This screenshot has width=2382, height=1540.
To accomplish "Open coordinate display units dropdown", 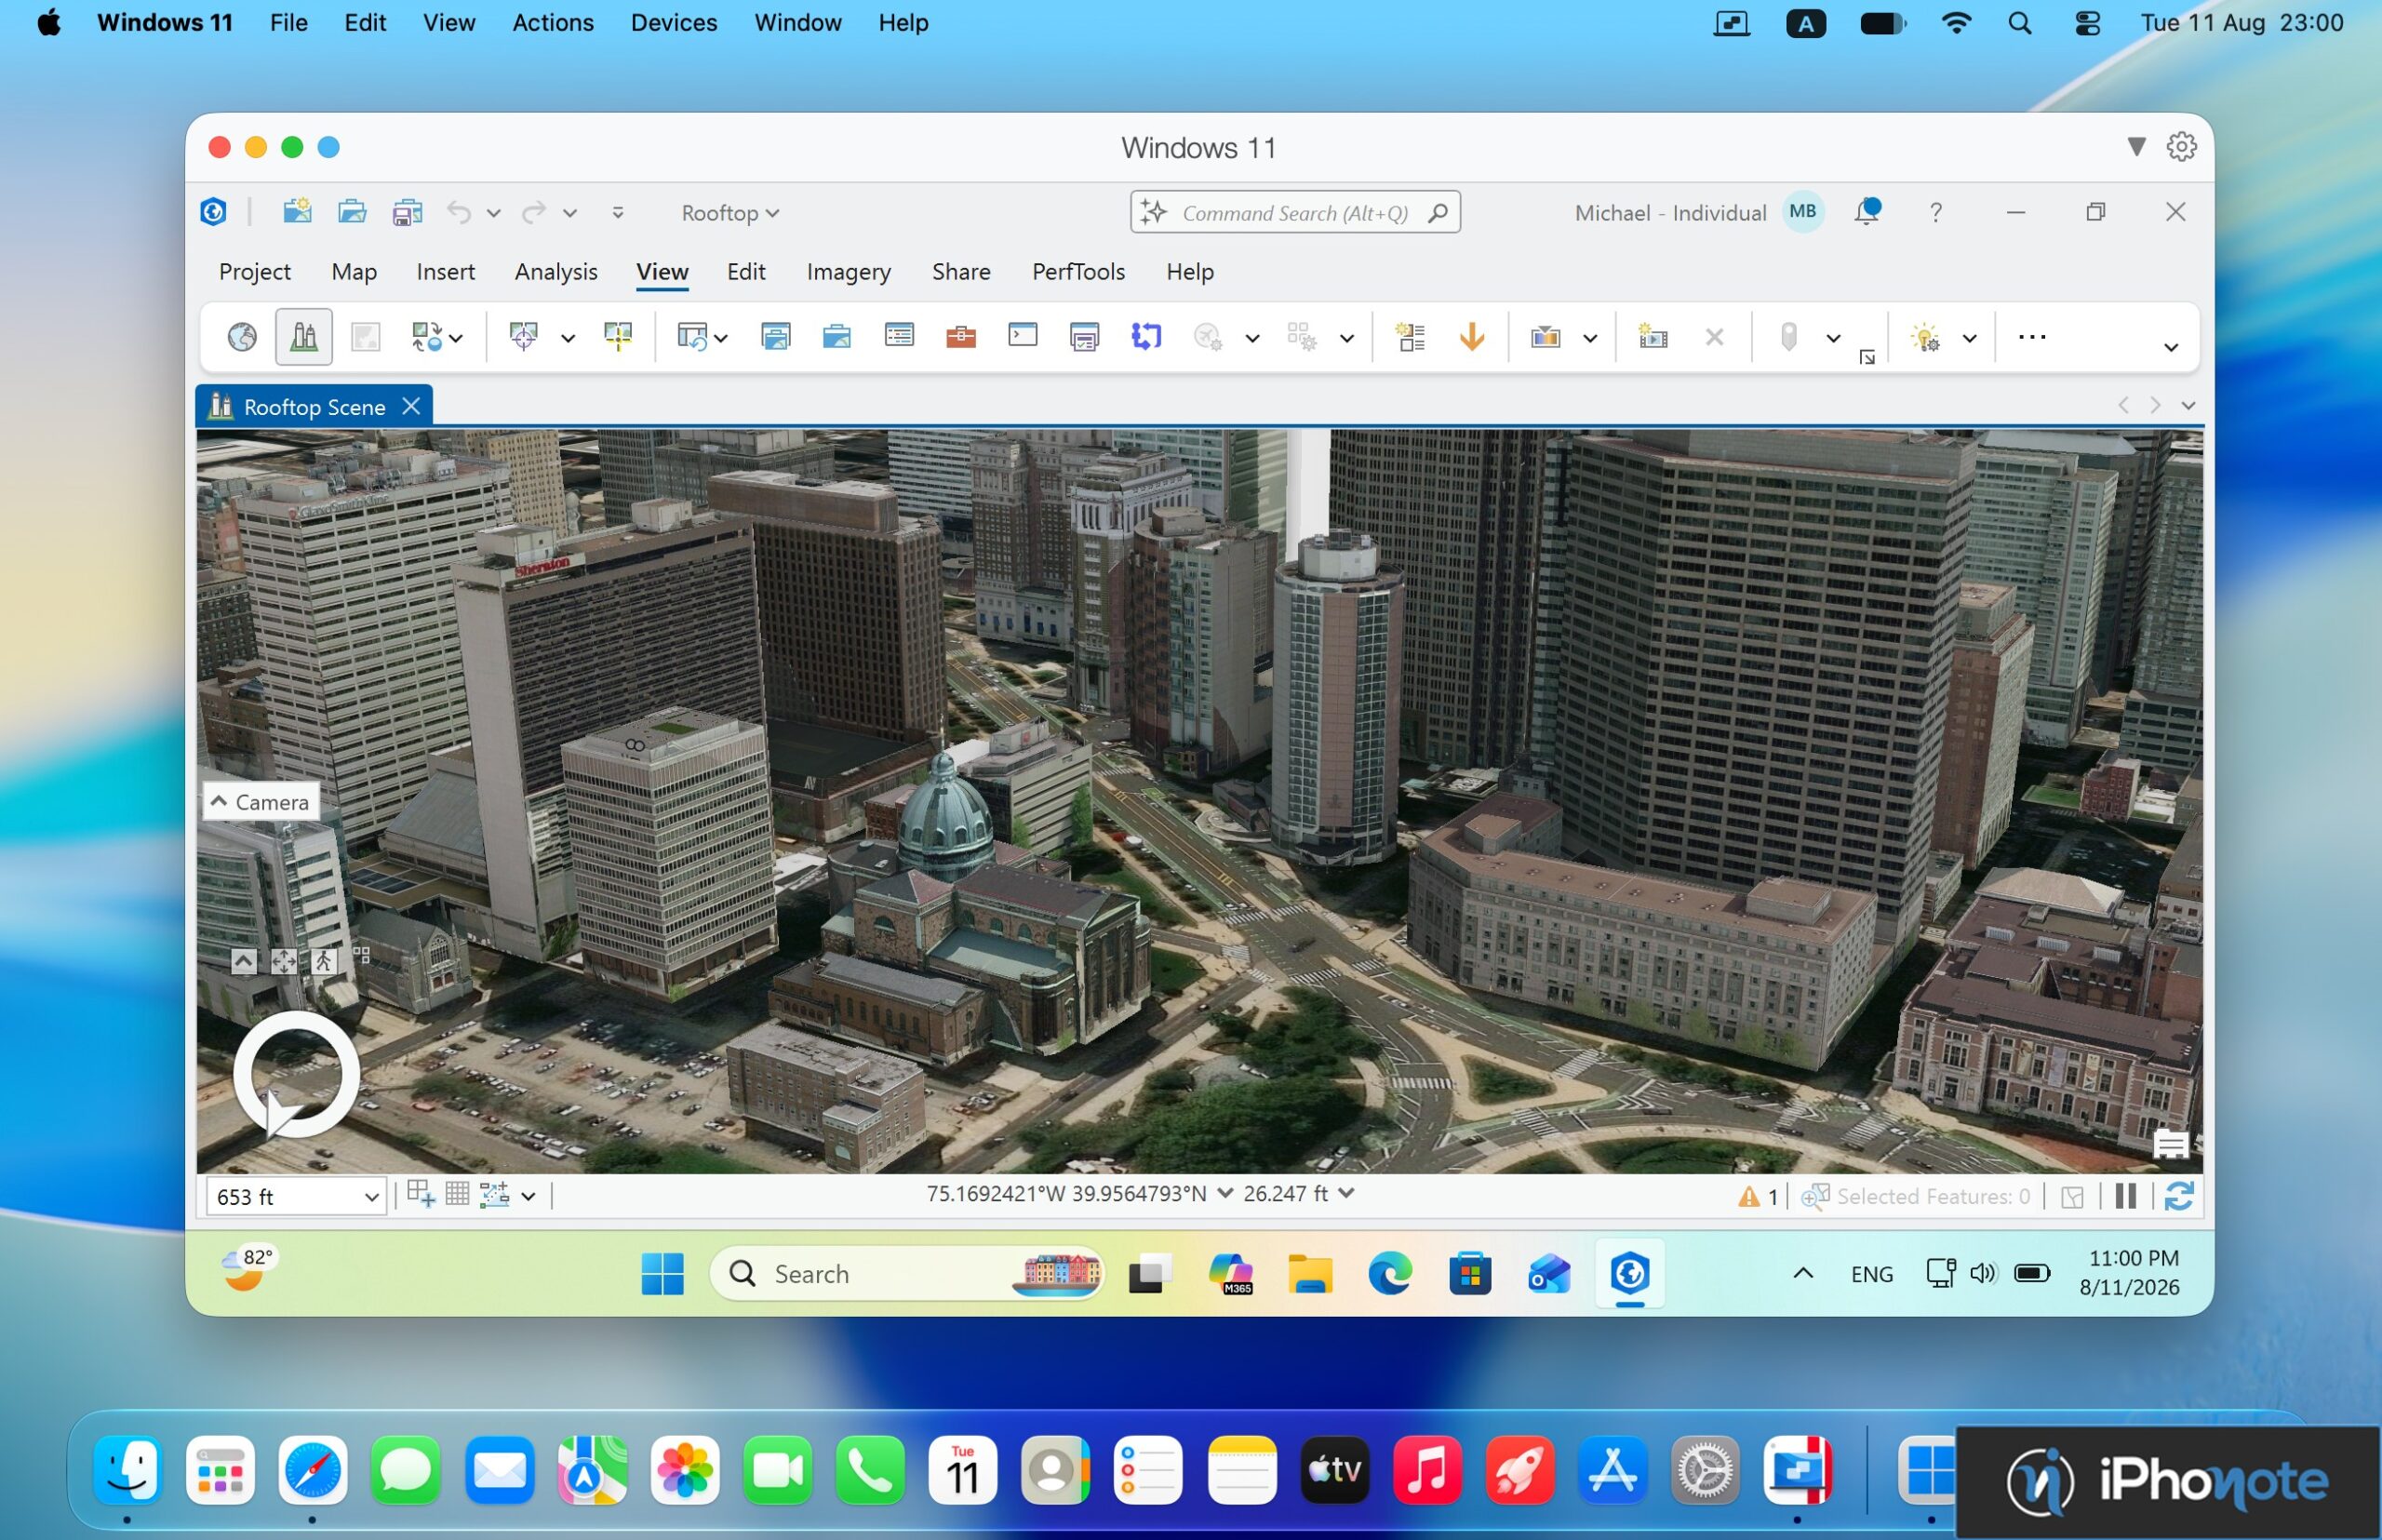I will point(1225,1193).
